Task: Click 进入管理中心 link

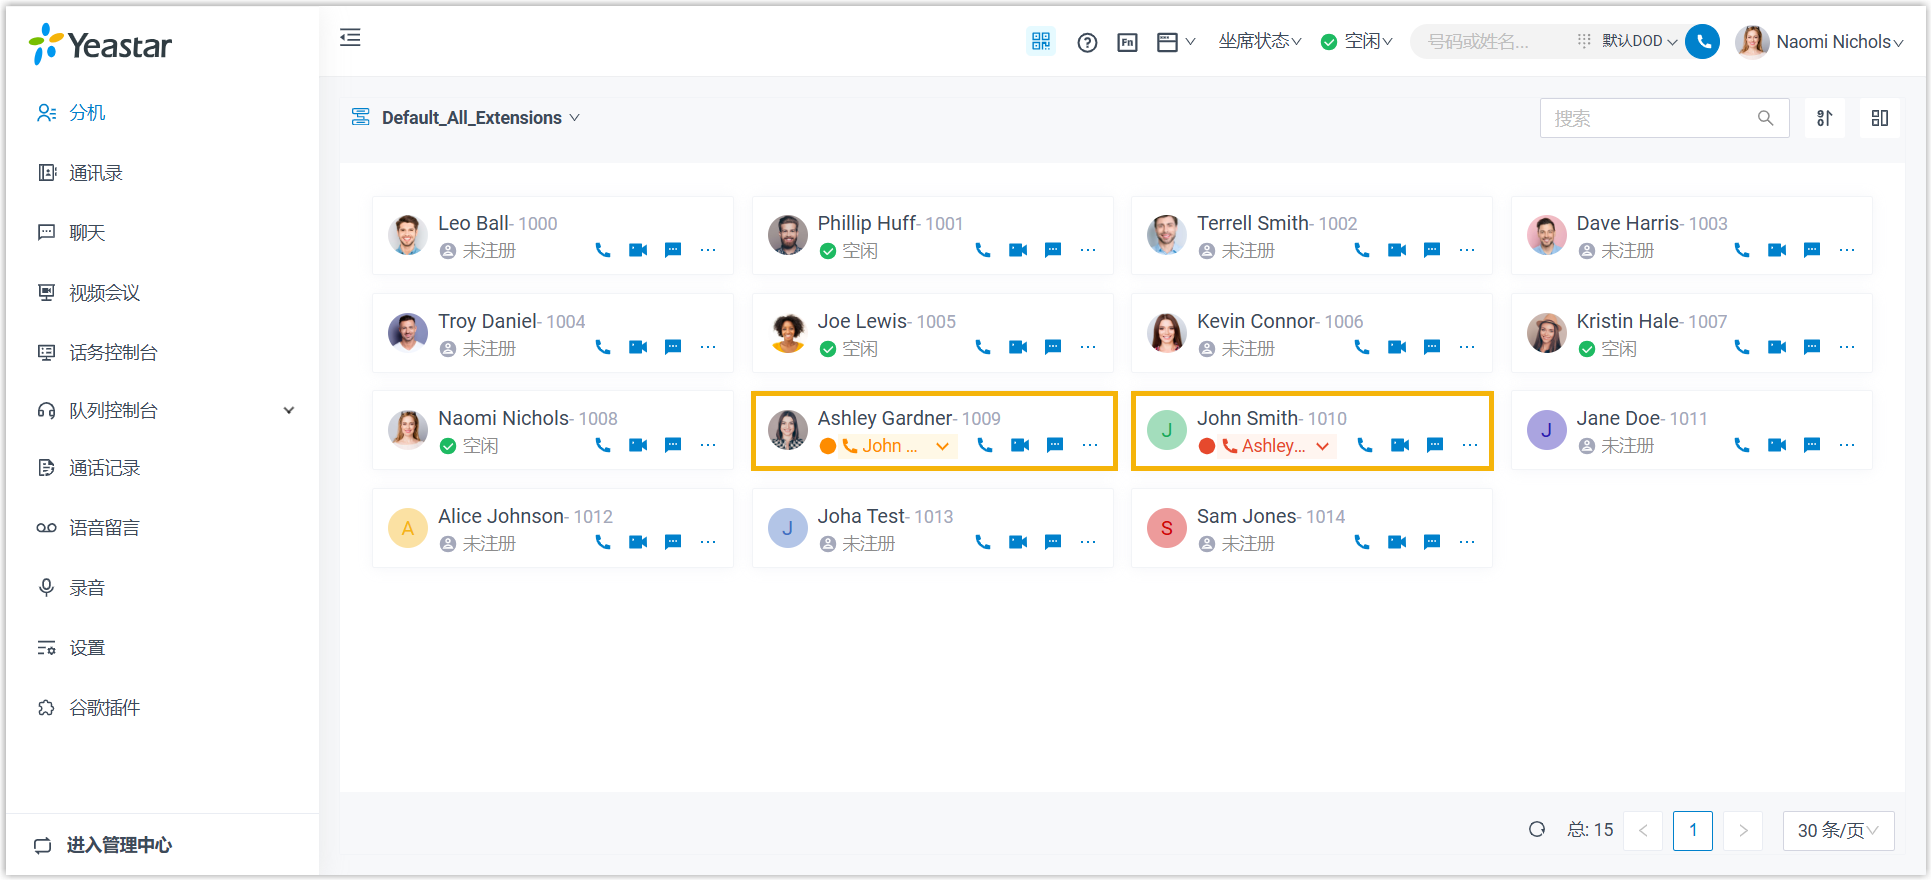Action: [x=119, y=845]
